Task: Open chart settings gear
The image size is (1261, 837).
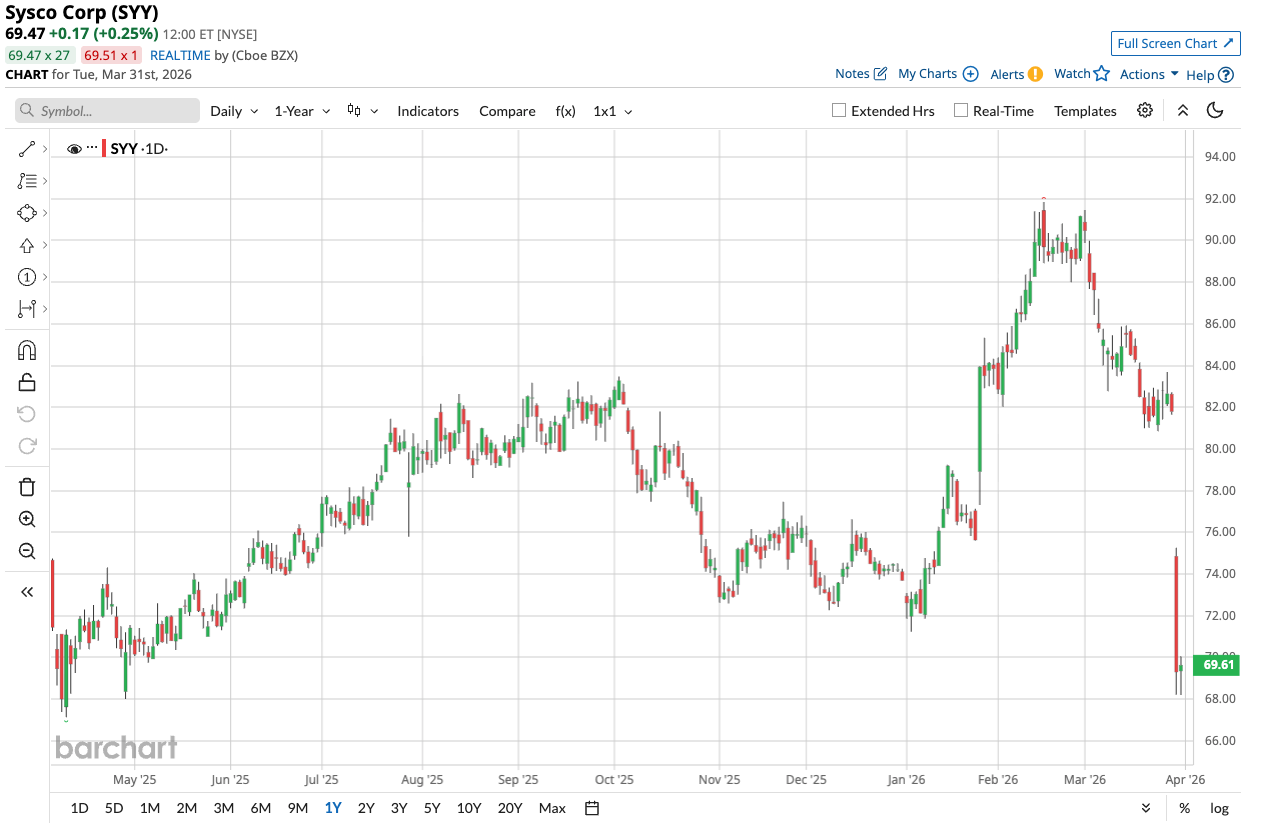Action: [1145, 110]
